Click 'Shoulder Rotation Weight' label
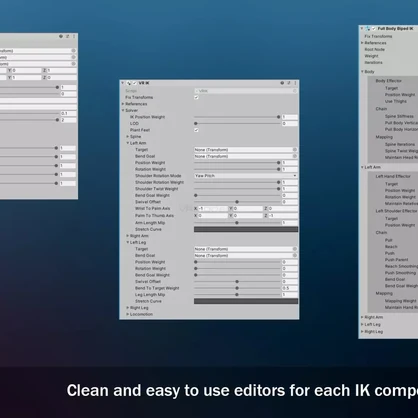 (159, 182)
